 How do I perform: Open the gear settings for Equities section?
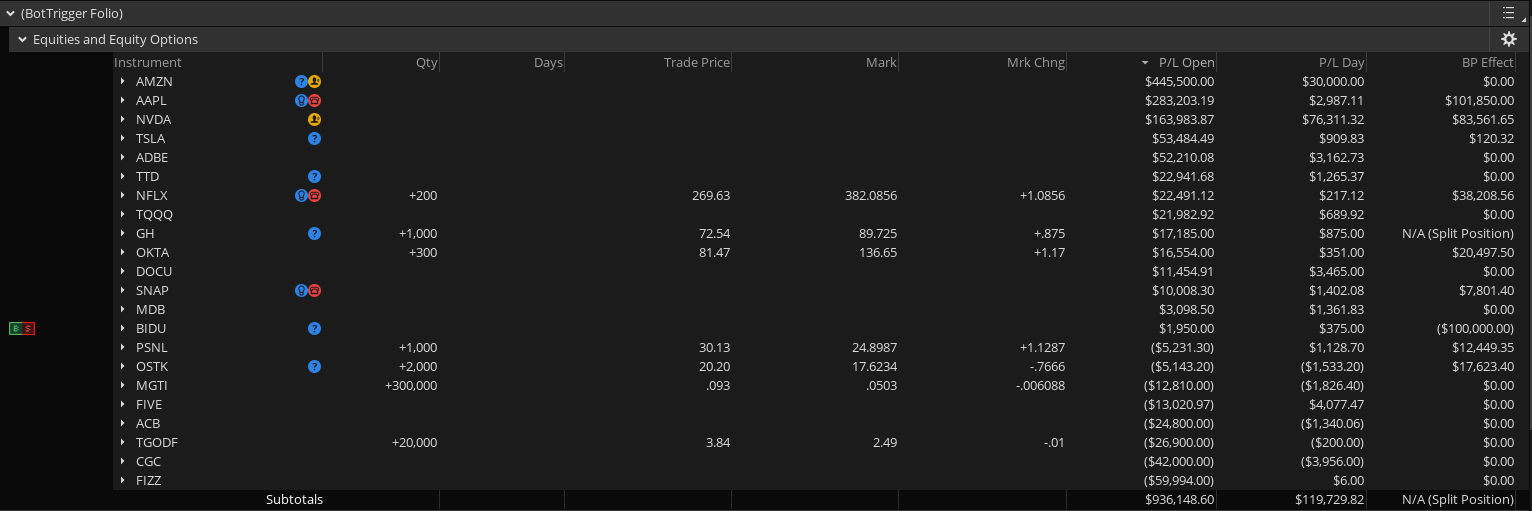[1509, 39]
